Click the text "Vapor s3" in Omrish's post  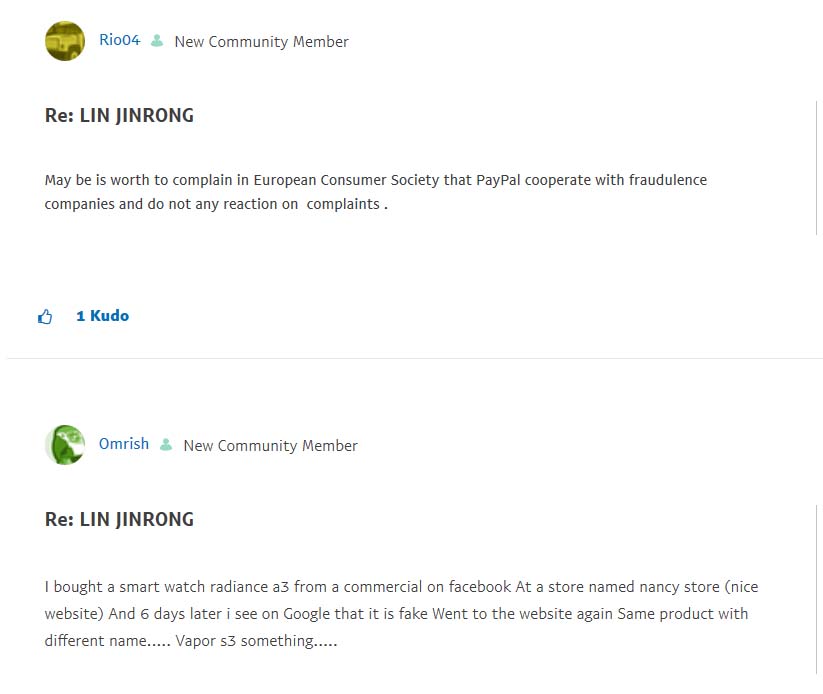click(206, 641)
